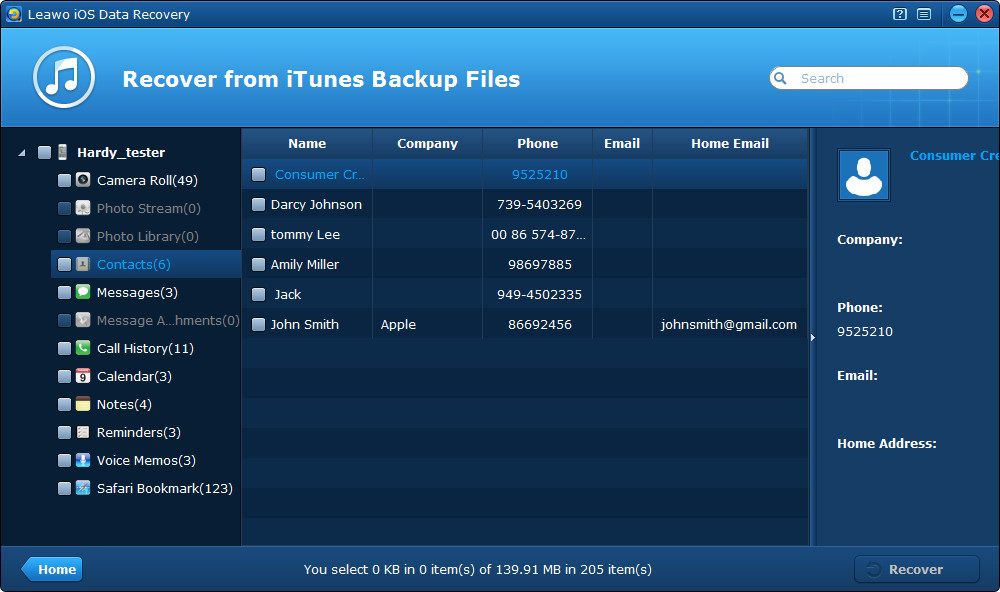Click the contact avatar picture
Viewport: 1000px width, 592px height.
coord(864,175)
